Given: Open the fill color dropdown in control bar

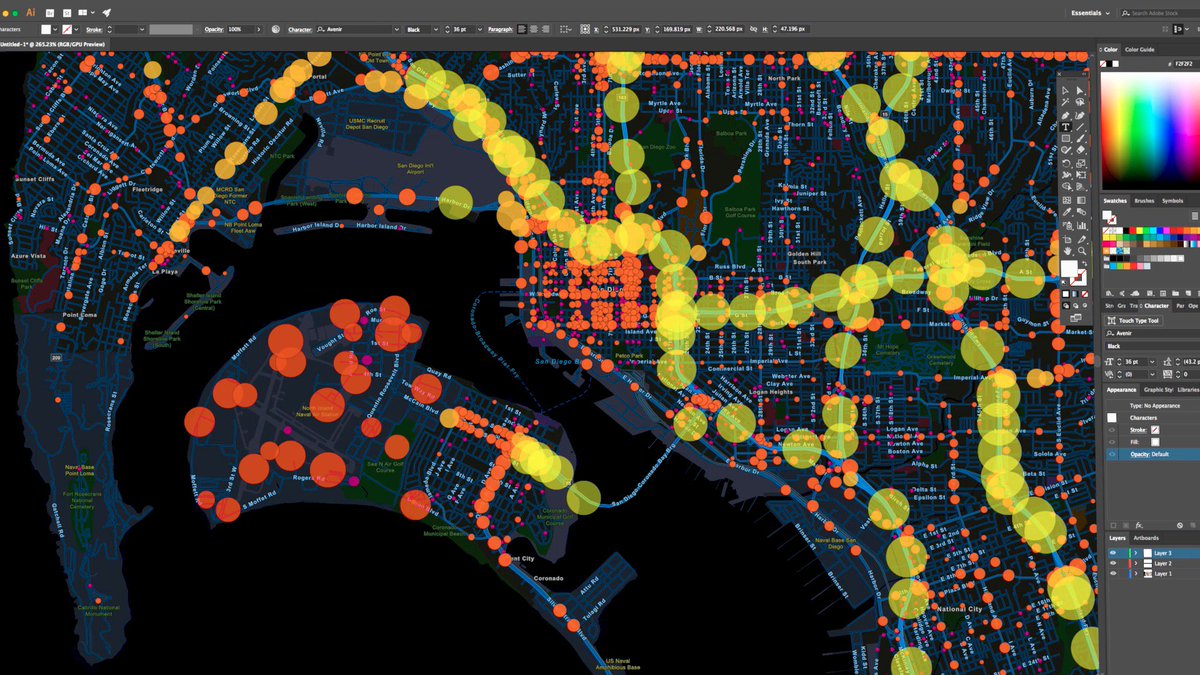Looking at the screenshot, I should pos(55,30).
